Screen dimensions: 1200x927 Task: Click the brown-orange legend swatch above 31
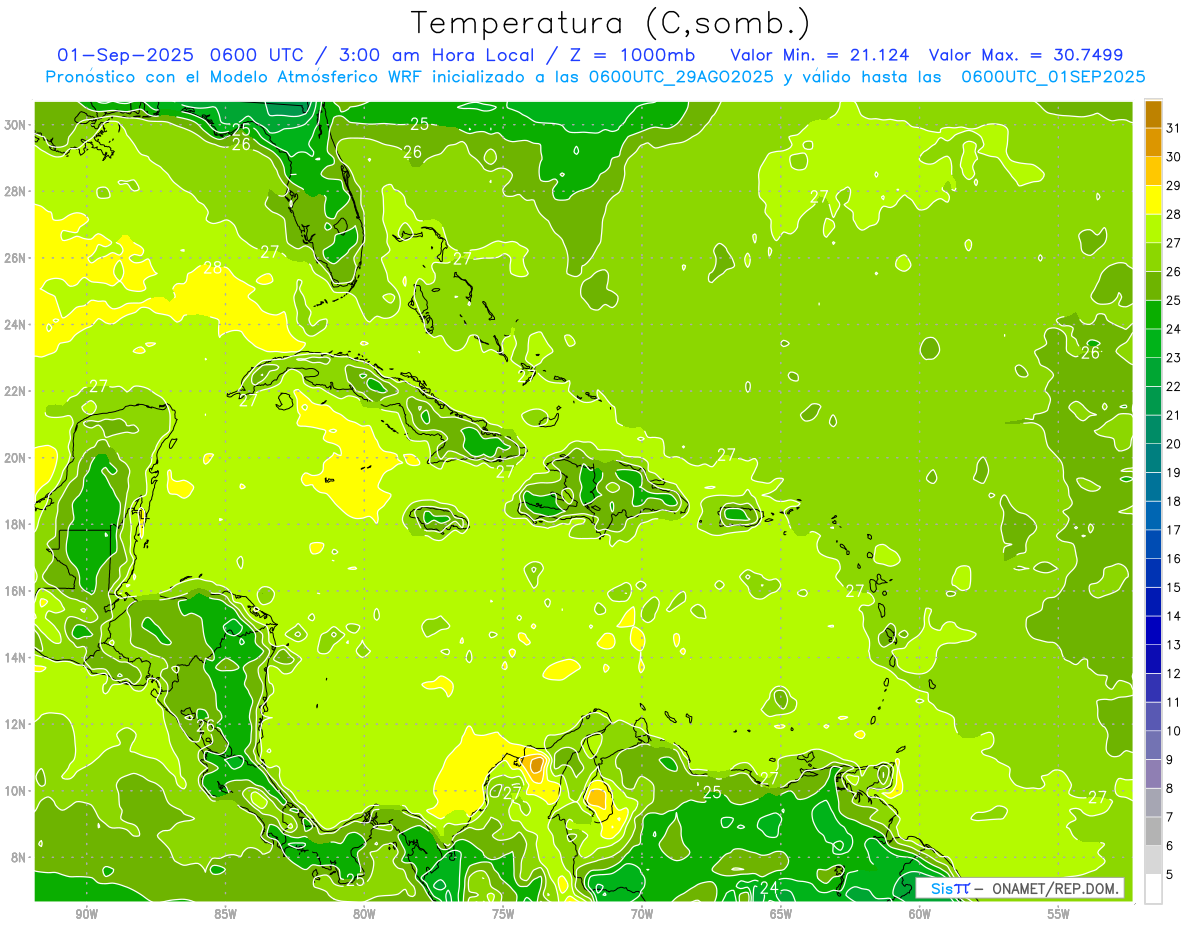(x=1153, y=114)
